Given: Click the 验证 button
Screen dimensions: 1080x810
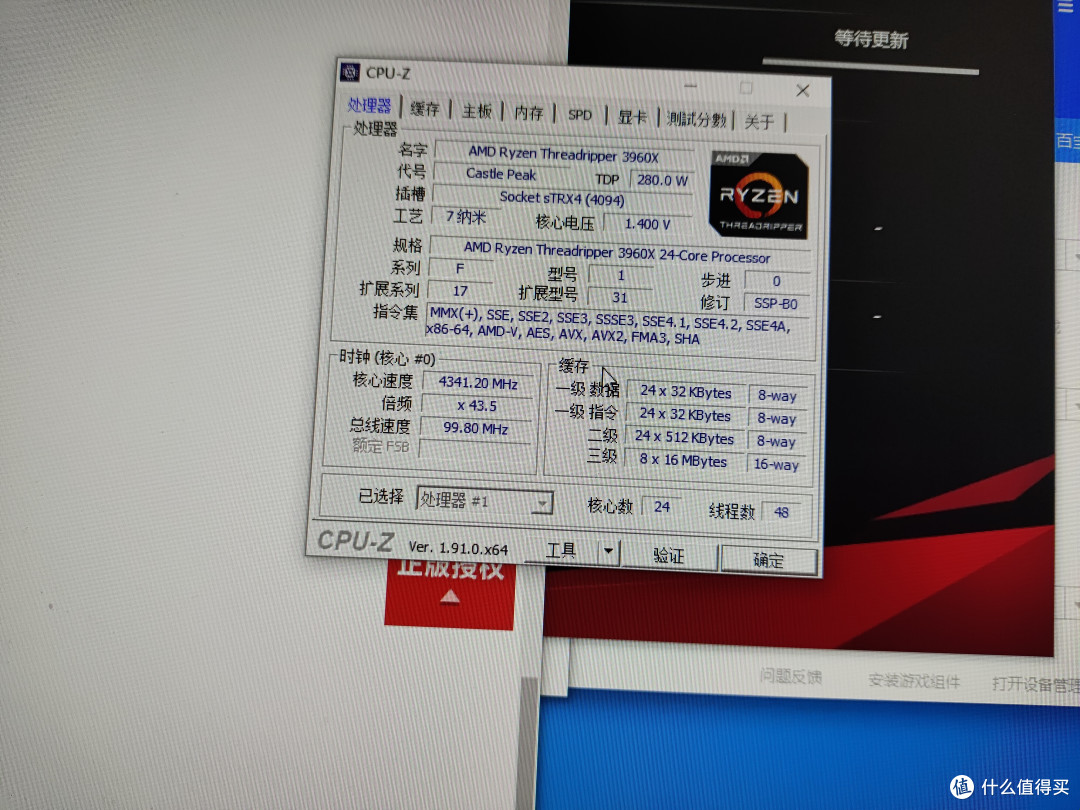Looking at the screenshot, I should (x=668, y=555).
